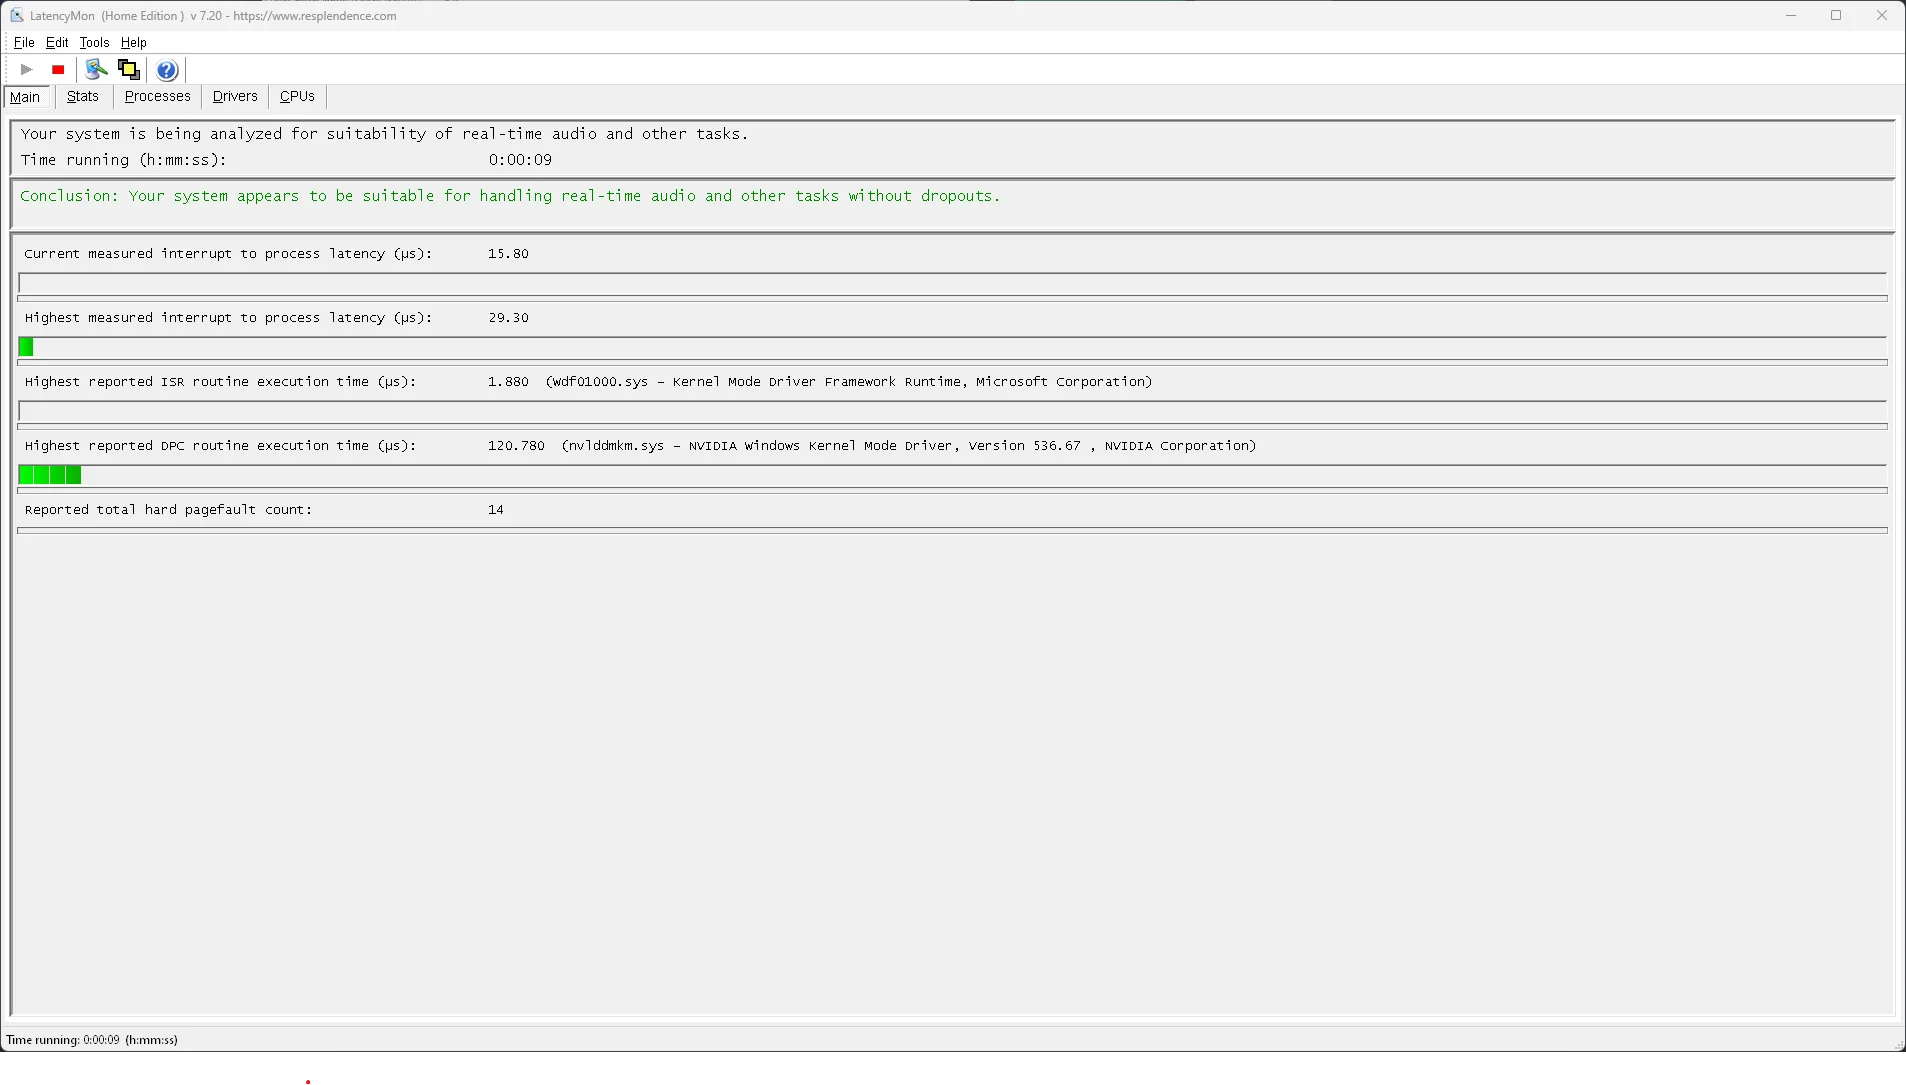Switch to the Processes tab
This screenshot has height=1085, width=1906.
(158, 97)
